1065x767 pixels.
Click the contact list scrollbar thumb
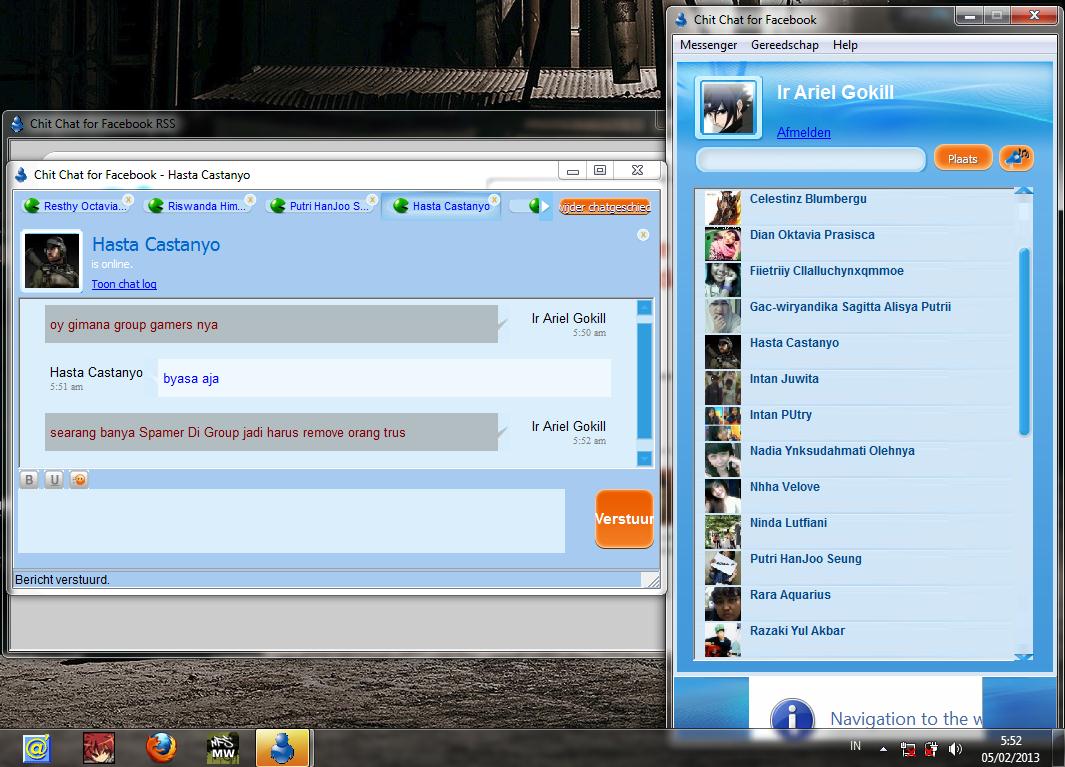point(1024,342)
